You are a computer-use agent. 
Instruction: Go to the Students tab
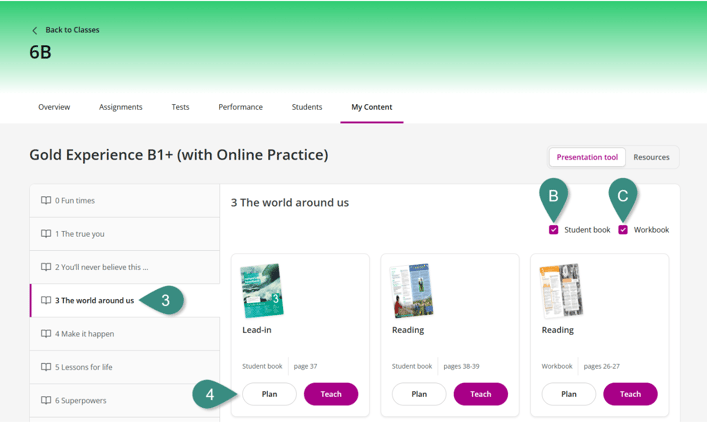tap(307, 107)
